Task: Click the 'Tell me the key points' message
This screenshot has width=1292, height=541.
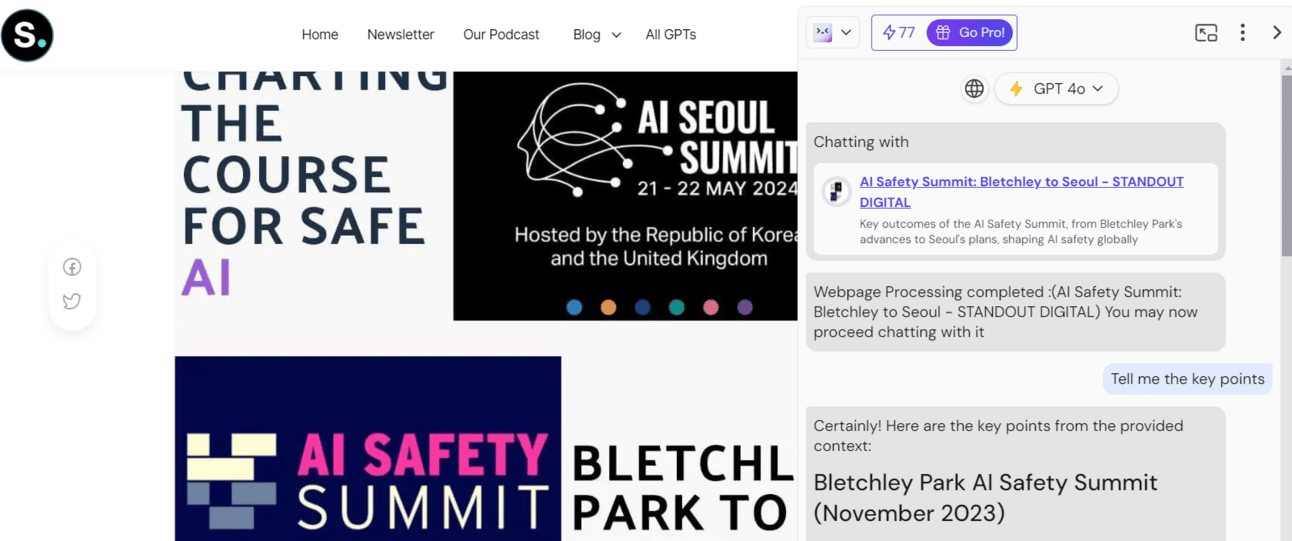Action: click(x=1188, y=379)
